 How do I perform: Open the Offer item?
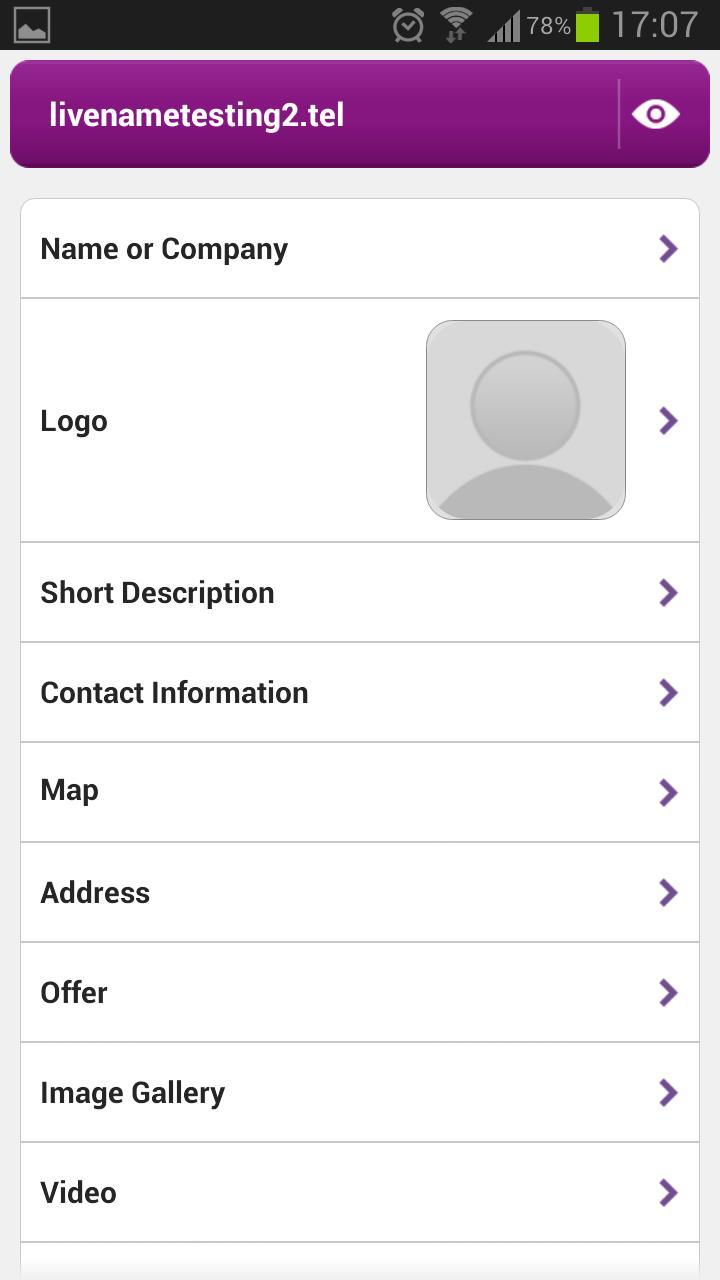coord(74,993)
